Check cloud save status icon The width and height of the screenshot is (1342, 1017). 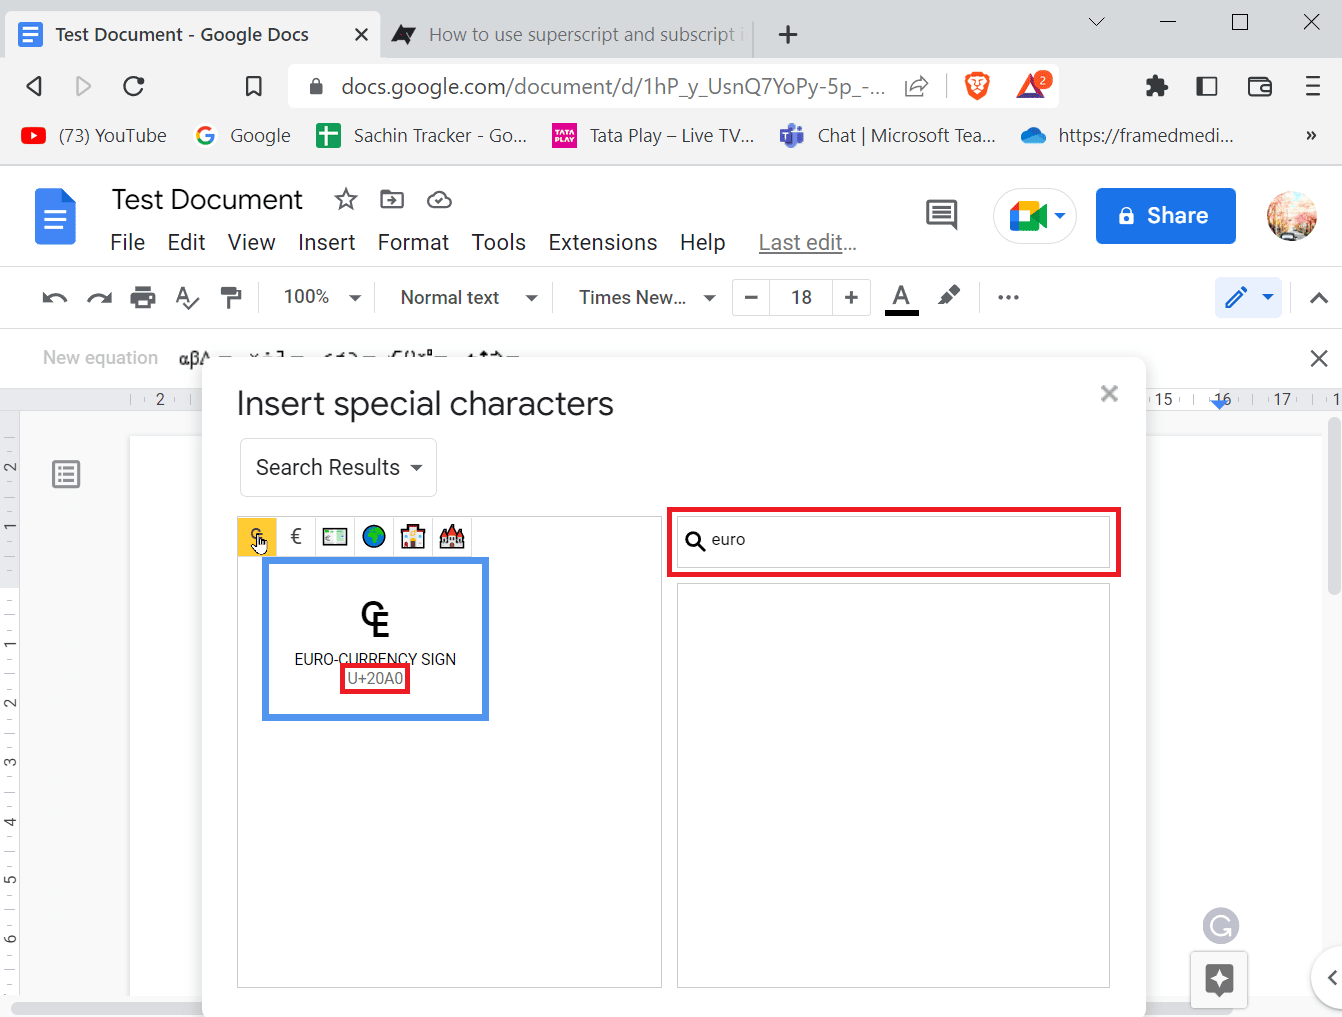[x=439, y=200]
